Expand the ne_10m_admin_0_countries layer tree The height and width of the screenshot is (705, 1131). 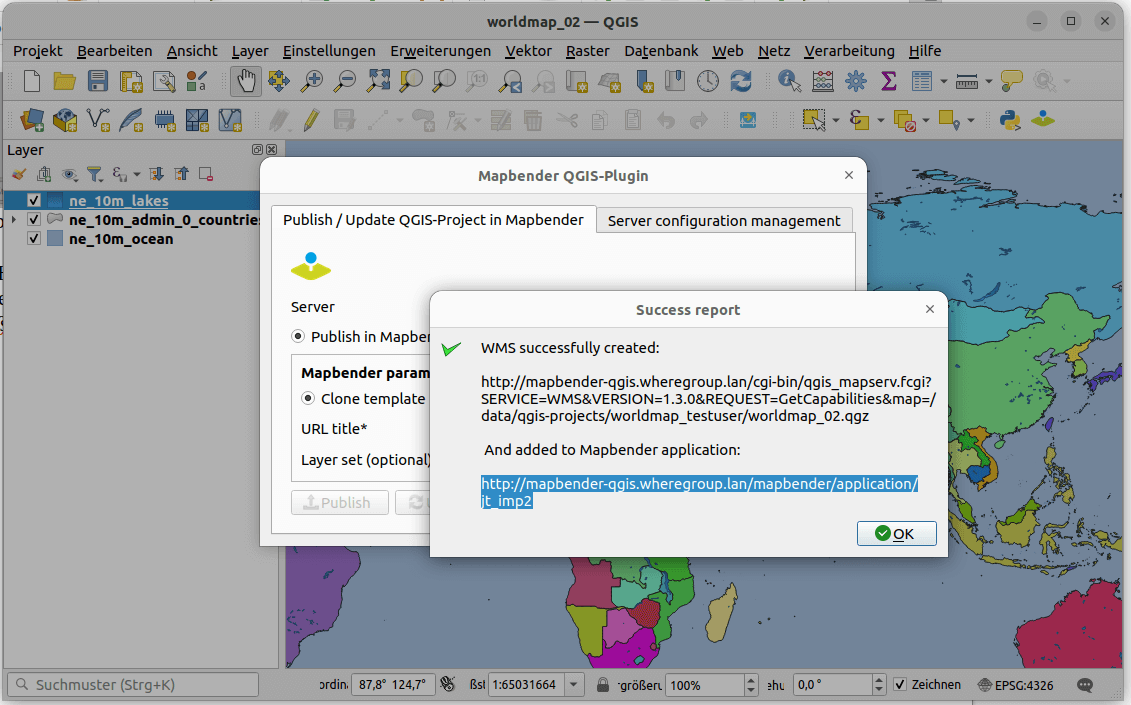[13, 220]
